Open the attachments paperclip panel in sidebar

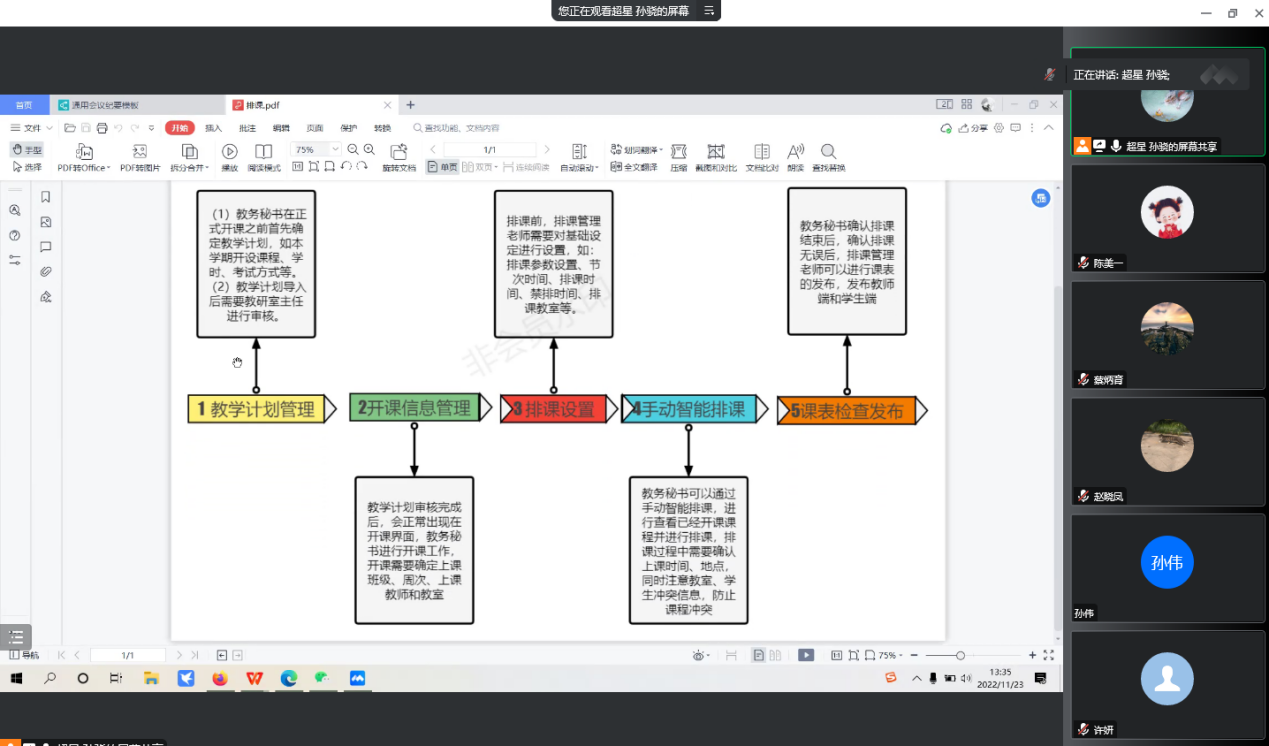[x=46, y=272]
